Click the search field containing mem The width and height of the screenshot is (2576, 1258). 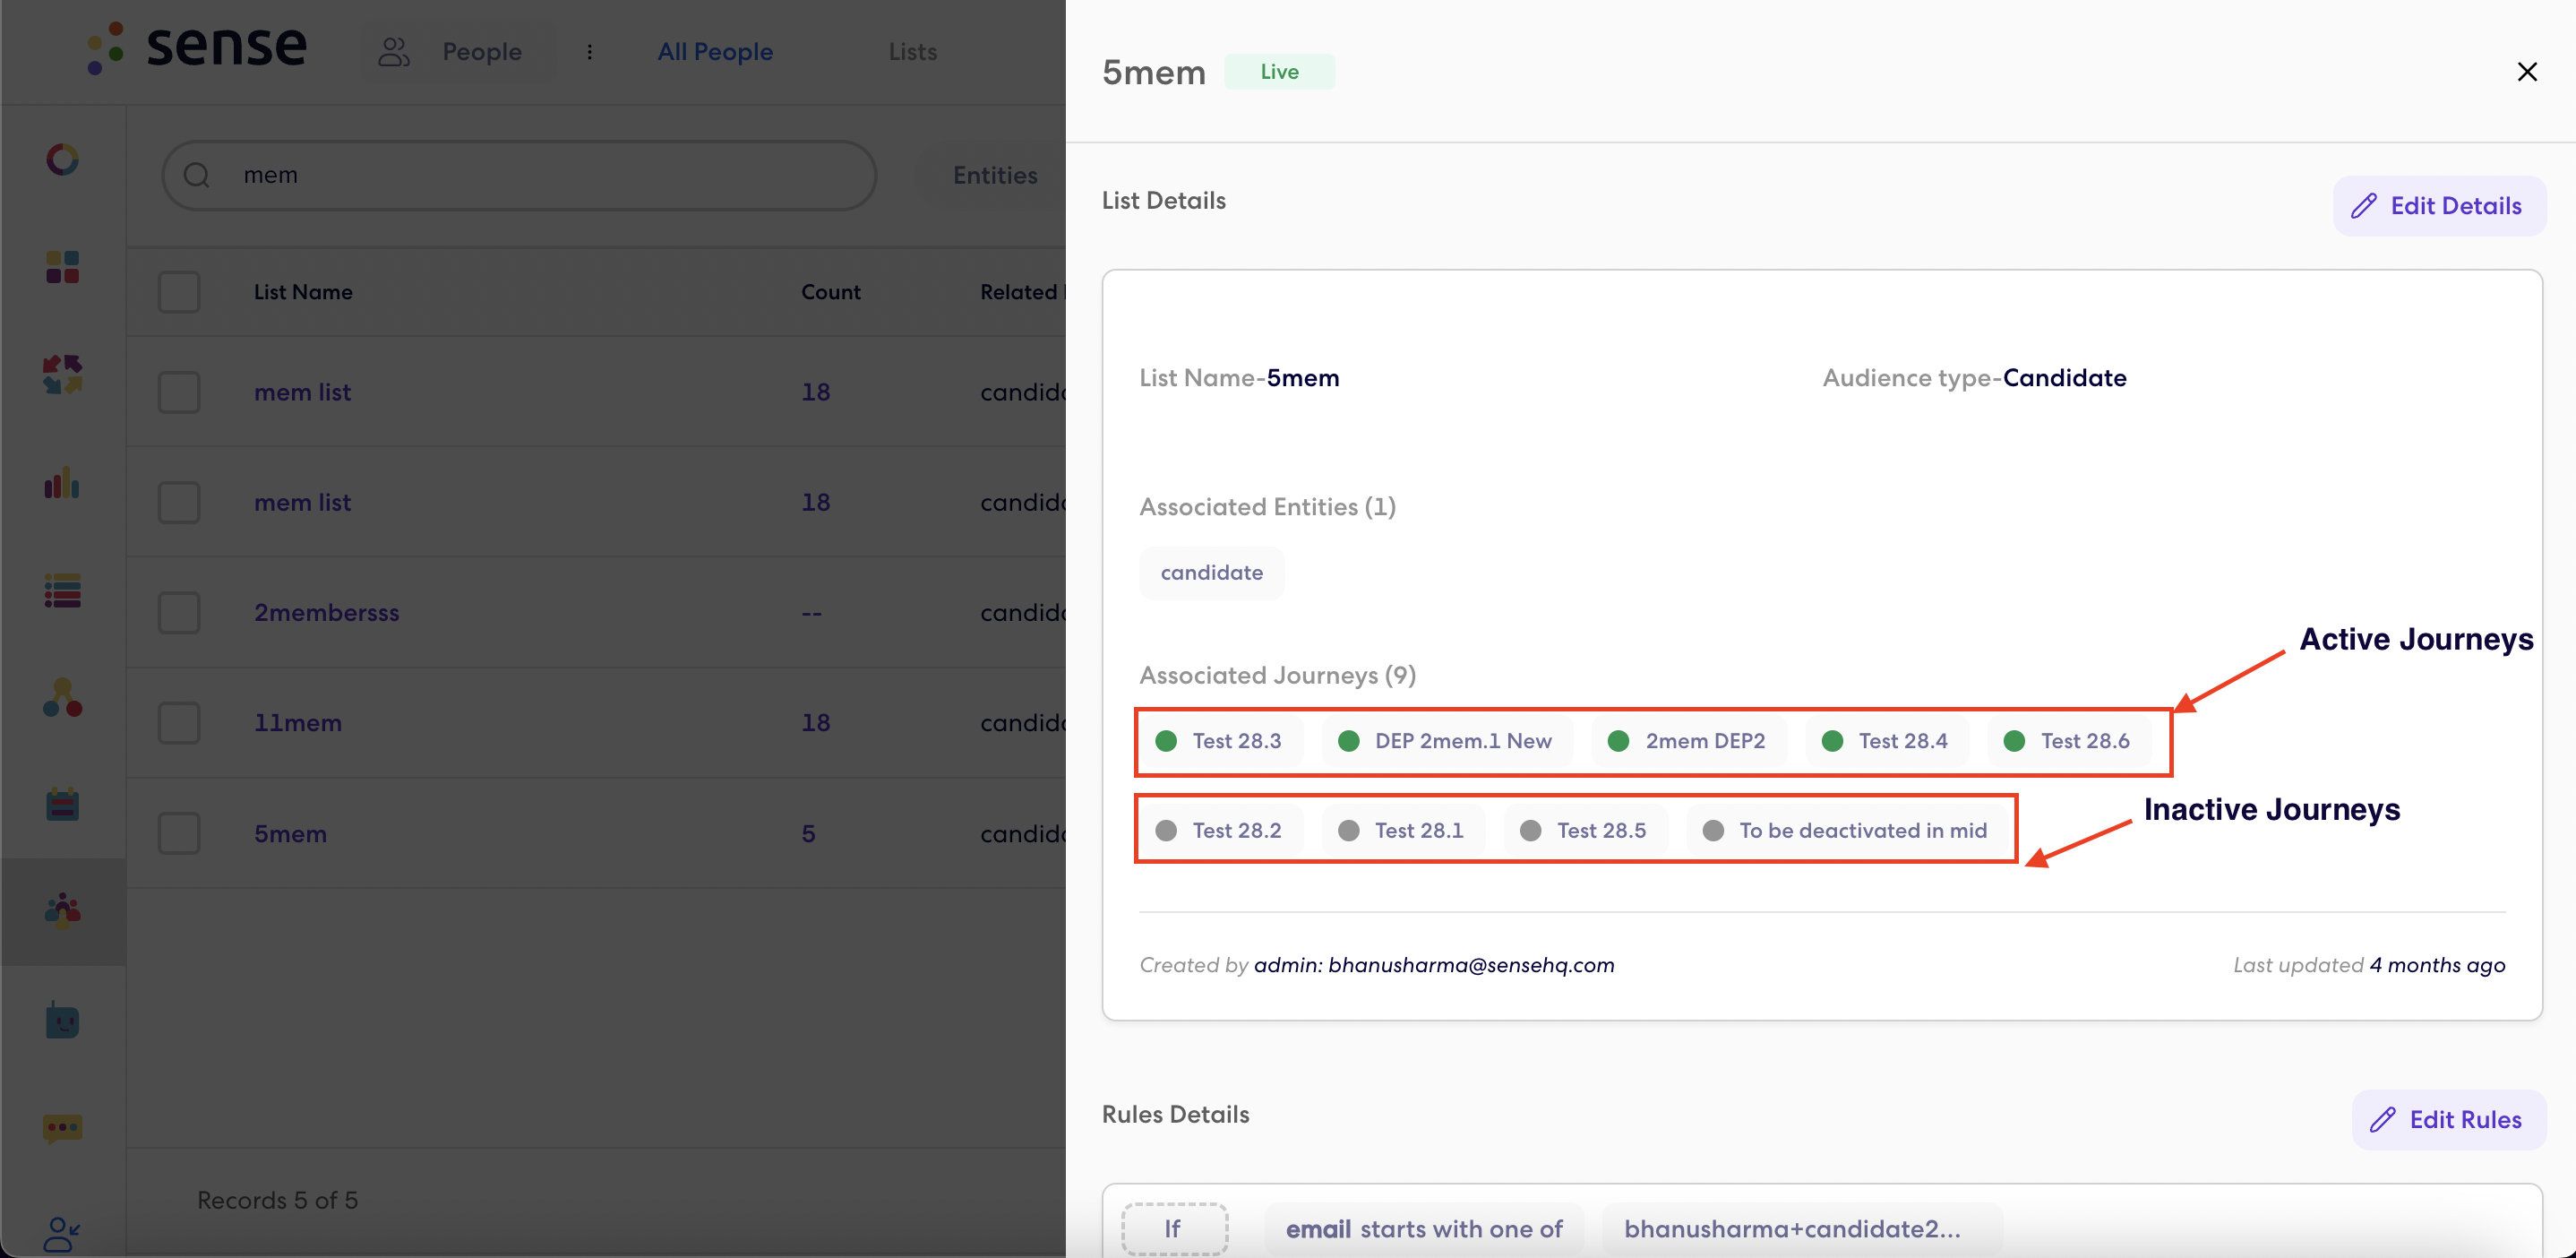click(x=519, y=175)
